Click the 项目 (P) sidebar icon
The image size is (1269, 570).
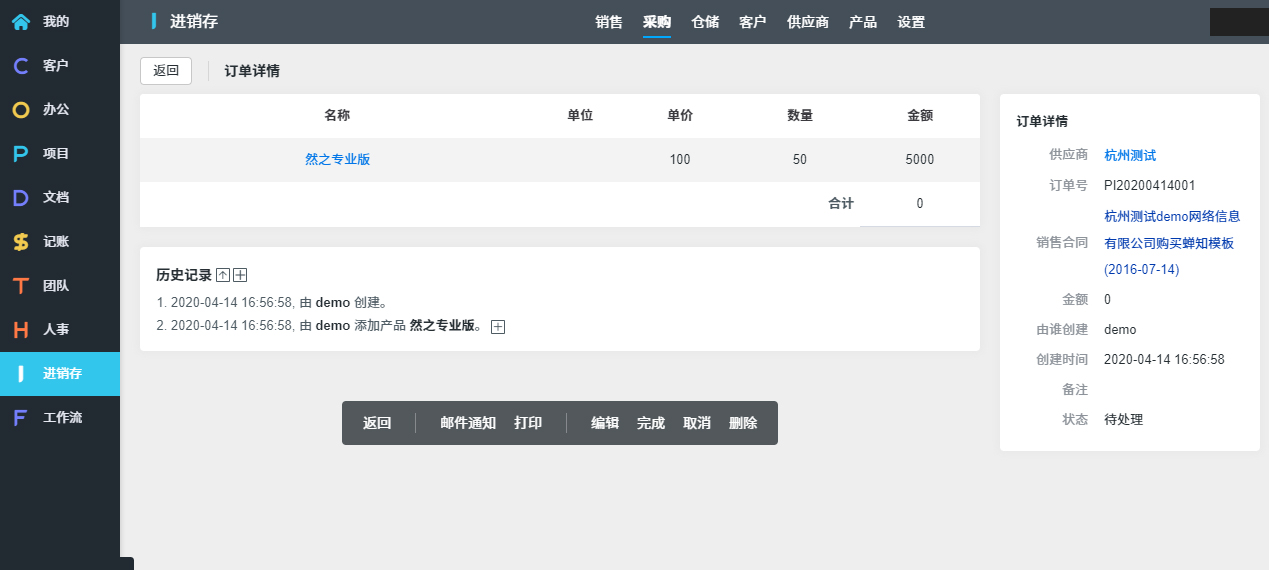20,154
